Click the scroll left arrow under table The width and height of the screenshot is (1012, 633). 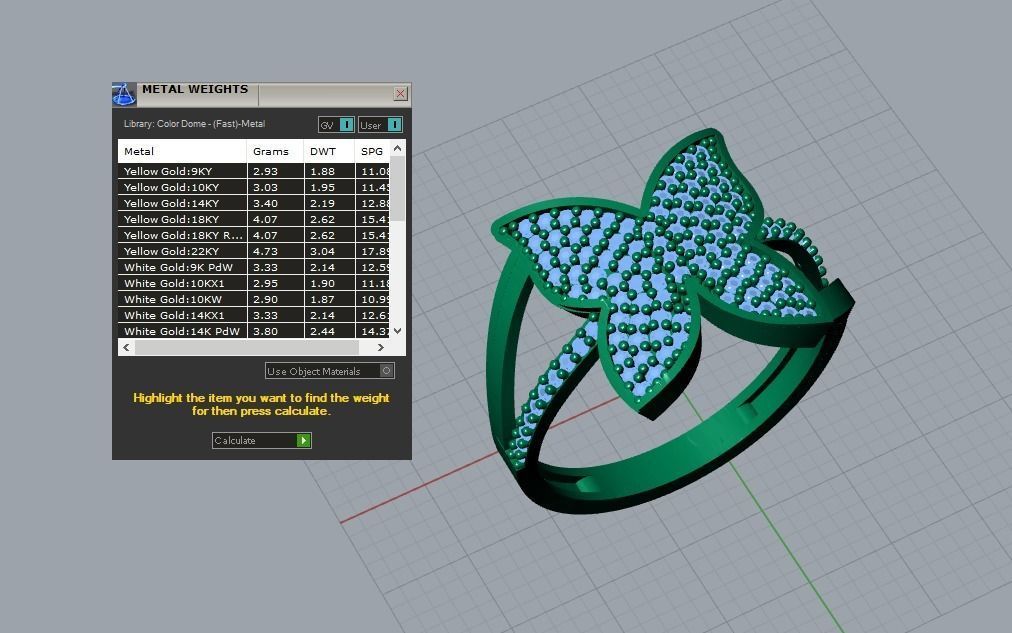coord(126,347)
